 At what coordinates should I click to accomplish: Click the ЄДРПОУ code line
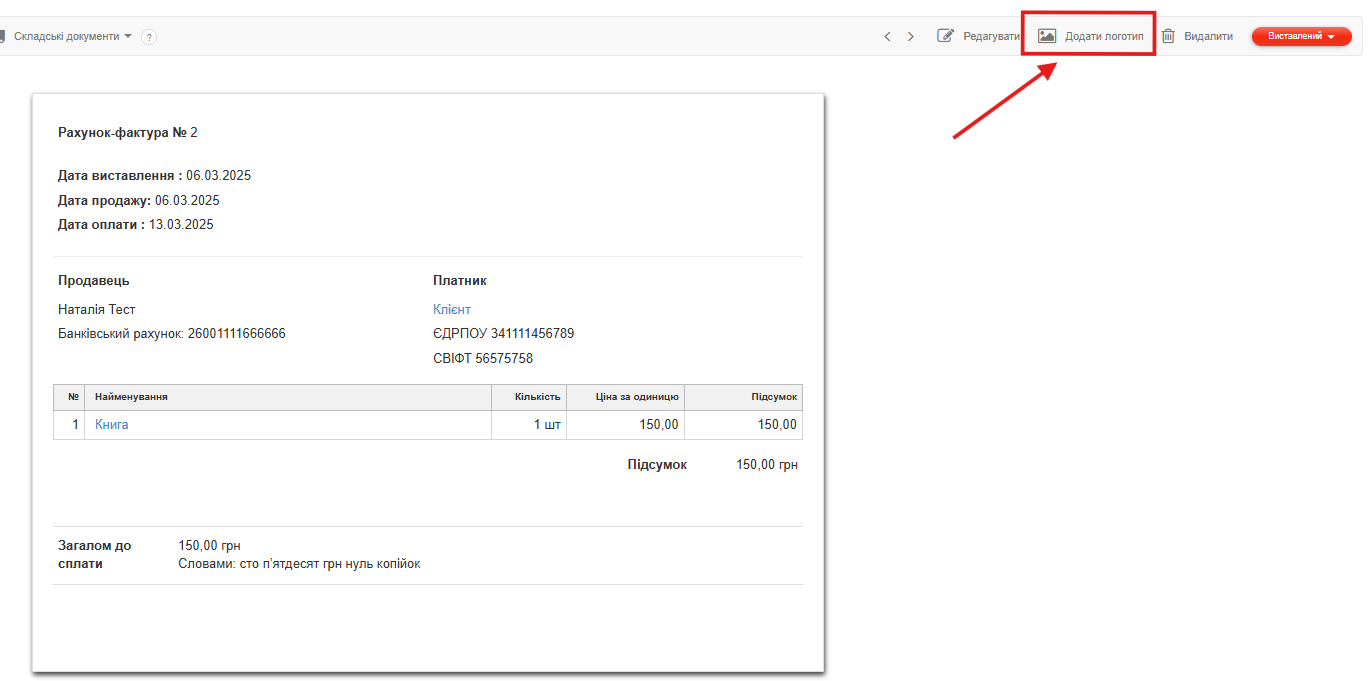click(x=503, y=333)
